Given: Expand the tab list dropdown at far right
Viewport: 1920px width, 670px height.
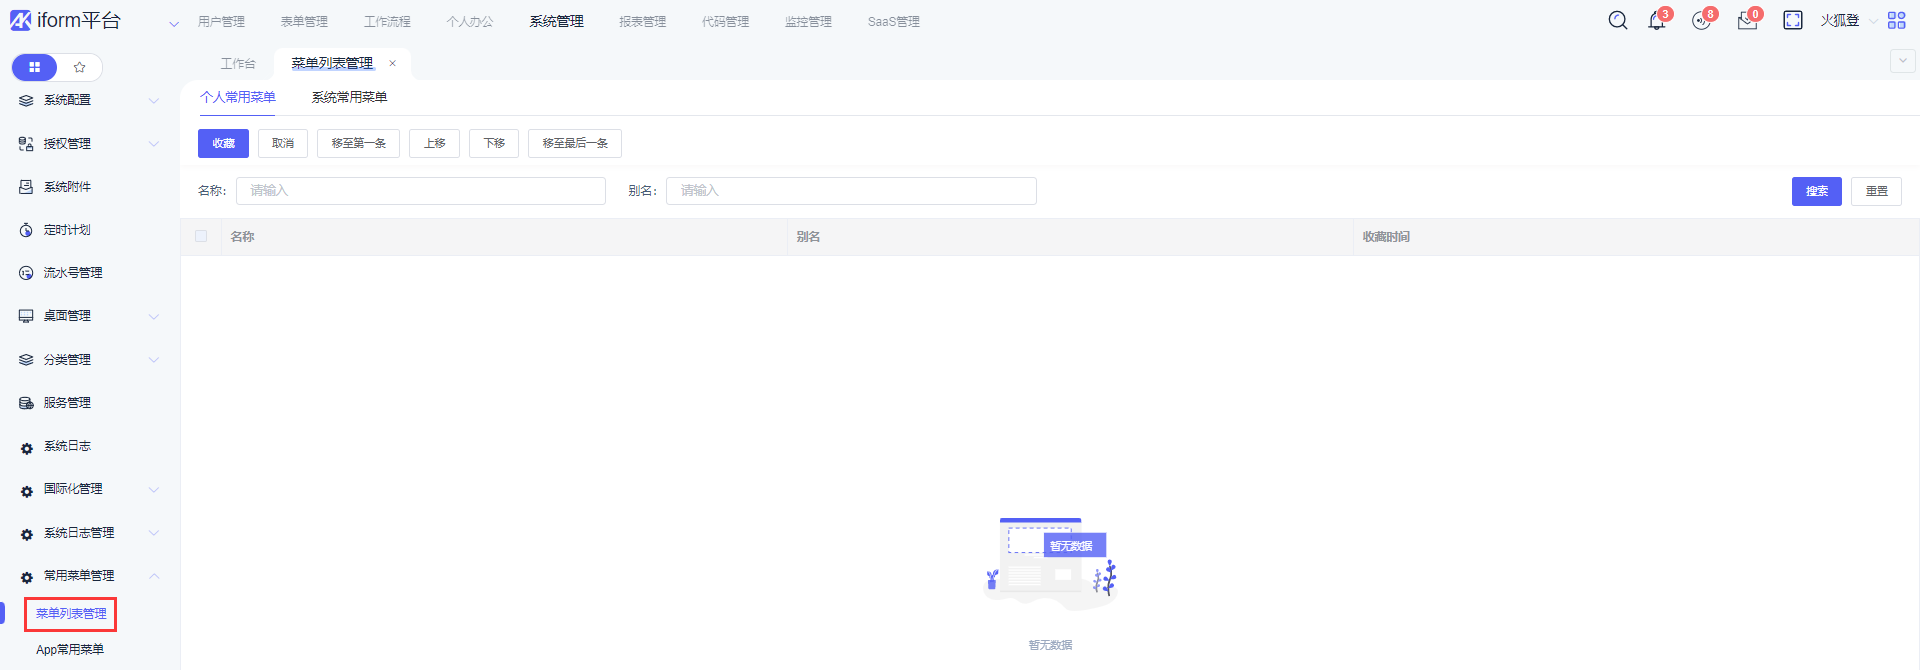Looking at the screenshot, I should click(1902, 62).
